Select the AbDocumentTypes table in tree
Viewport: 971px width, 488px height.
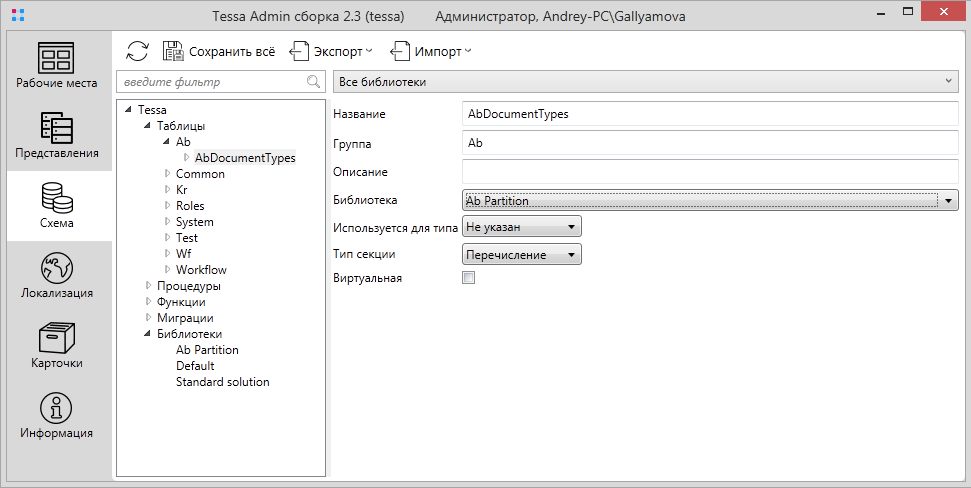[245, 158]
